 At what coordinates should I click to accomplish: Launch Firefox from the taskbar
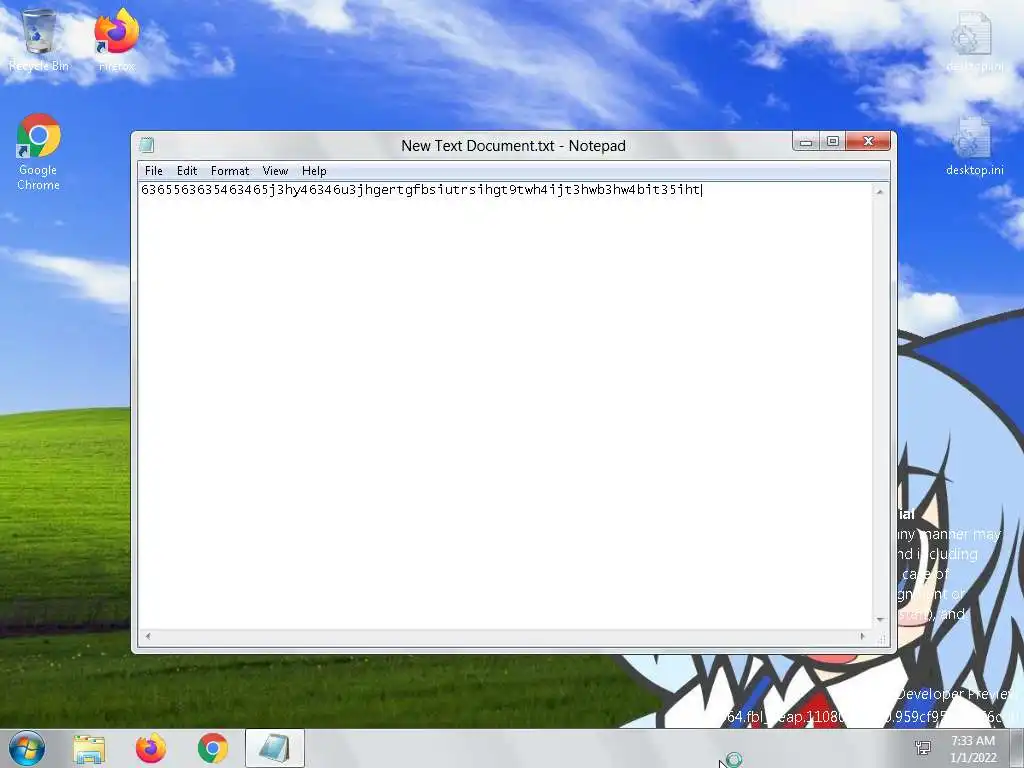(x=151, y=748)
